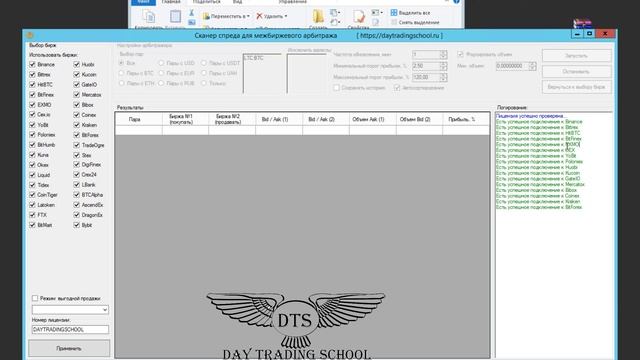Uncheck the Binance exchange
The height and width of the screenshot is (360, 640).
[32, 64]
